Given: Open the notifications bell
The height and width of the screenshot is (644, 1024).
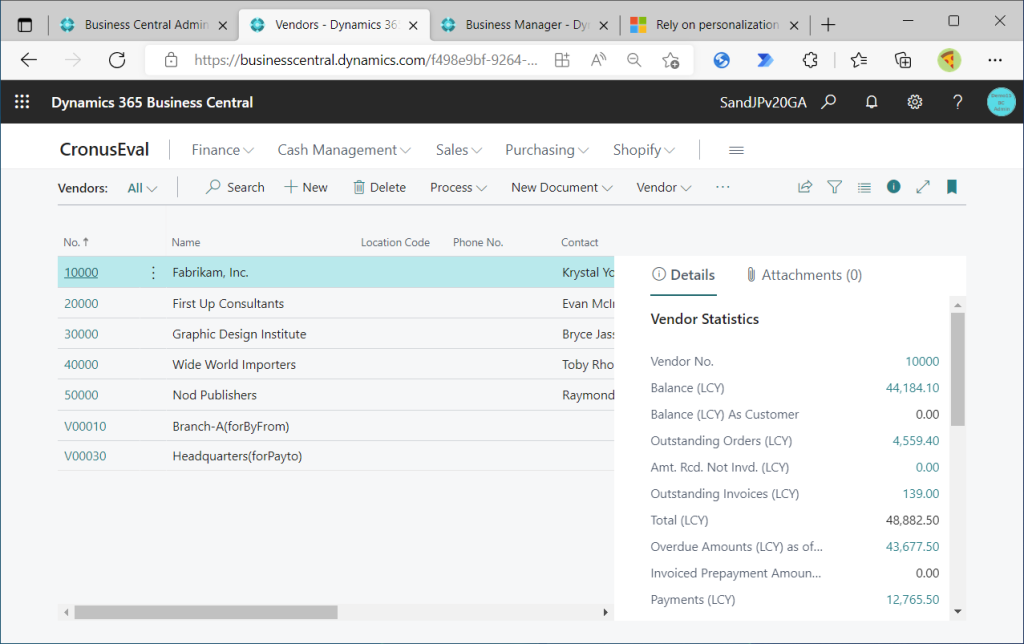Looking at the screenshot, I should click(x=871, y=102).
